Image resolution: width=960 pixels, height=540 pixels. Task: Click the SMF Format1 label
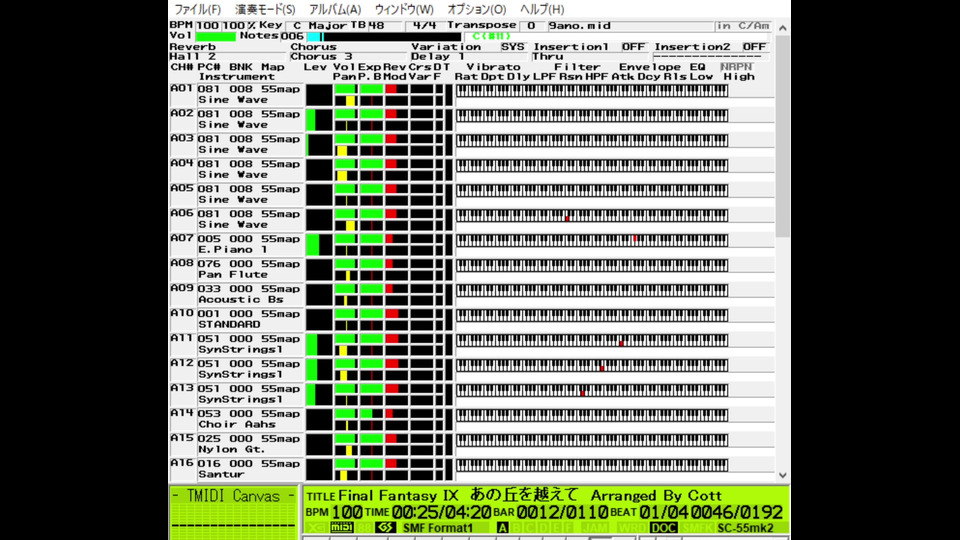pos(438,528)
